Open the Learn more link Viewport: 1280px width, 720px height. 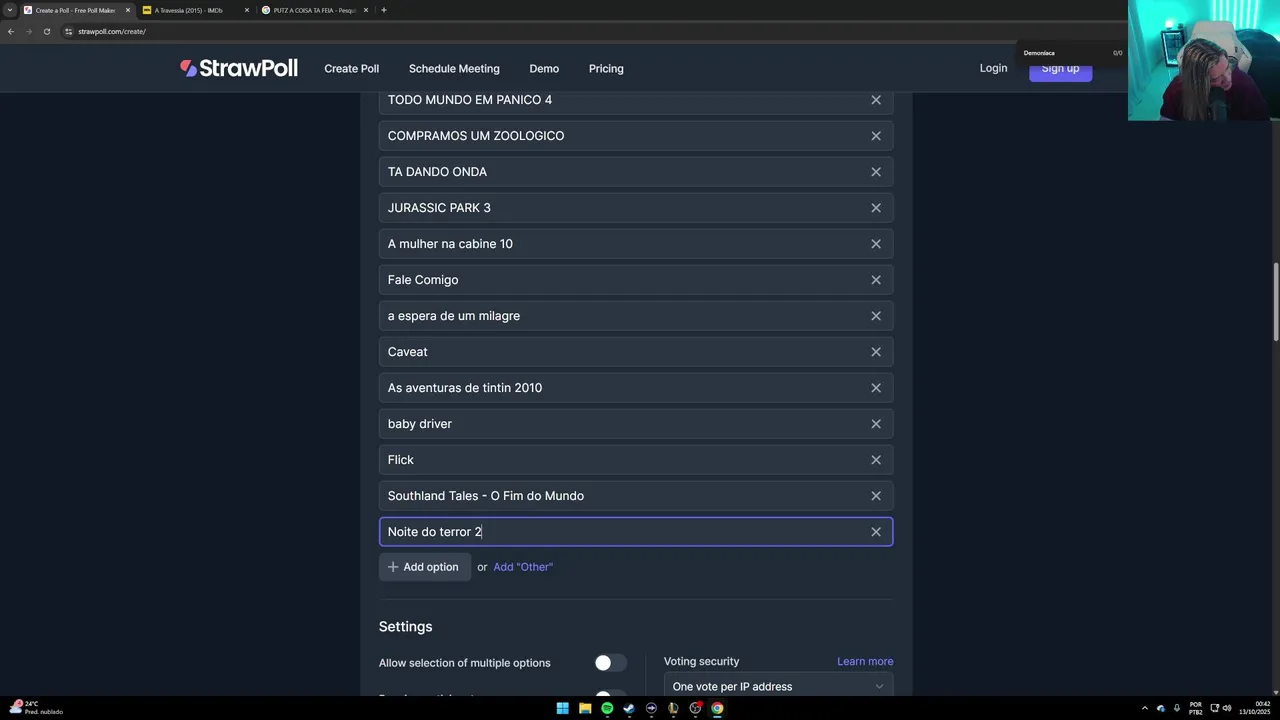point(865,661)
